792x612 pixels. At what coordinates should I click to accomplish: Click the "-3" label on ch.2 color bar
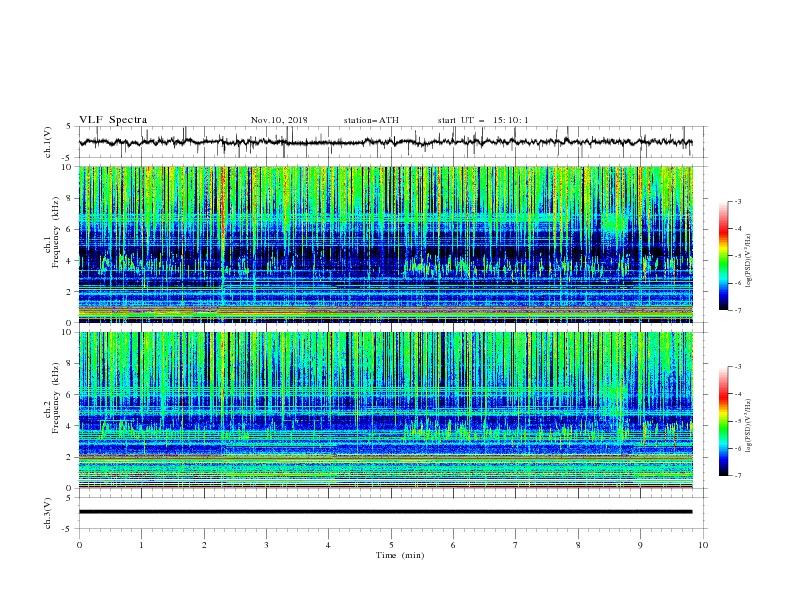[x=737, y=367]
